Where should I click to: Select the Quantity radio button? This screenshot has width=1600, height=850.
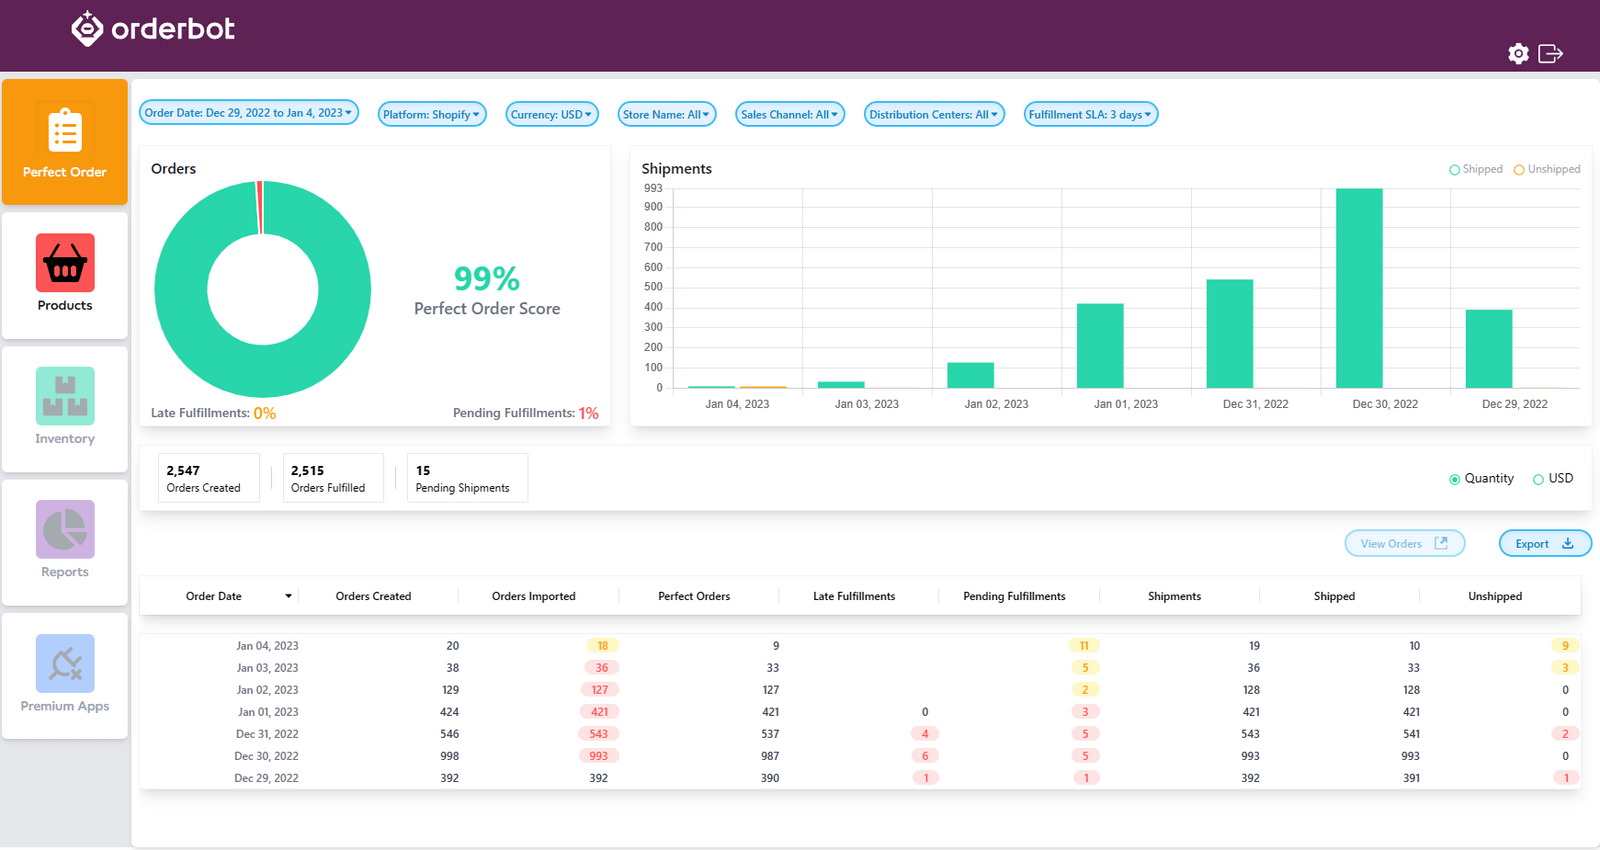(1454, 479)
